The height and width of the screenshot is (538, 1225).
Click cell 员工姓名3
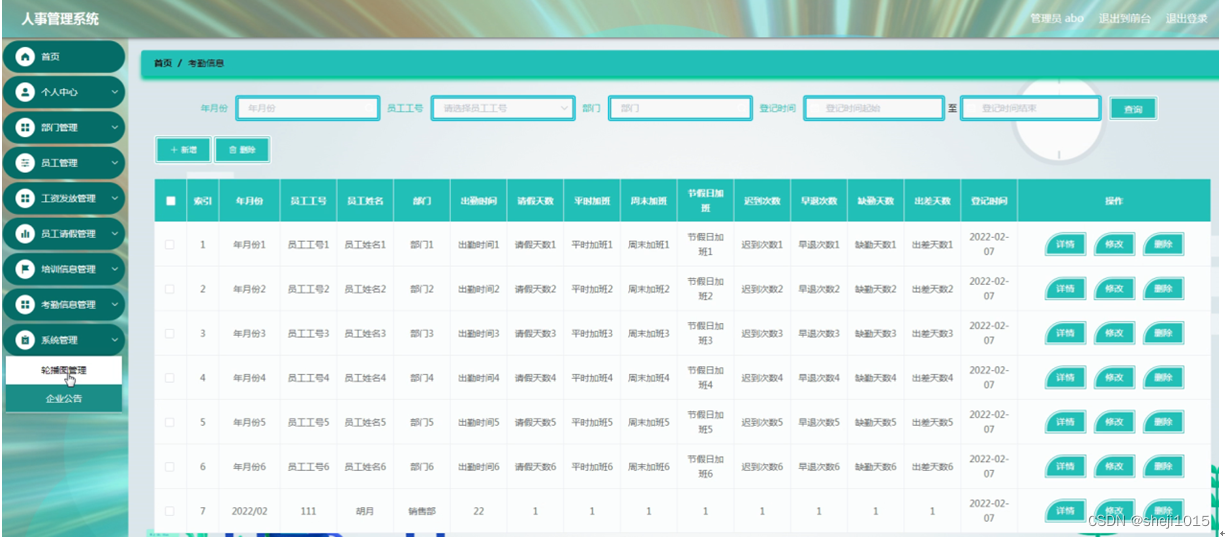(365, 333)
